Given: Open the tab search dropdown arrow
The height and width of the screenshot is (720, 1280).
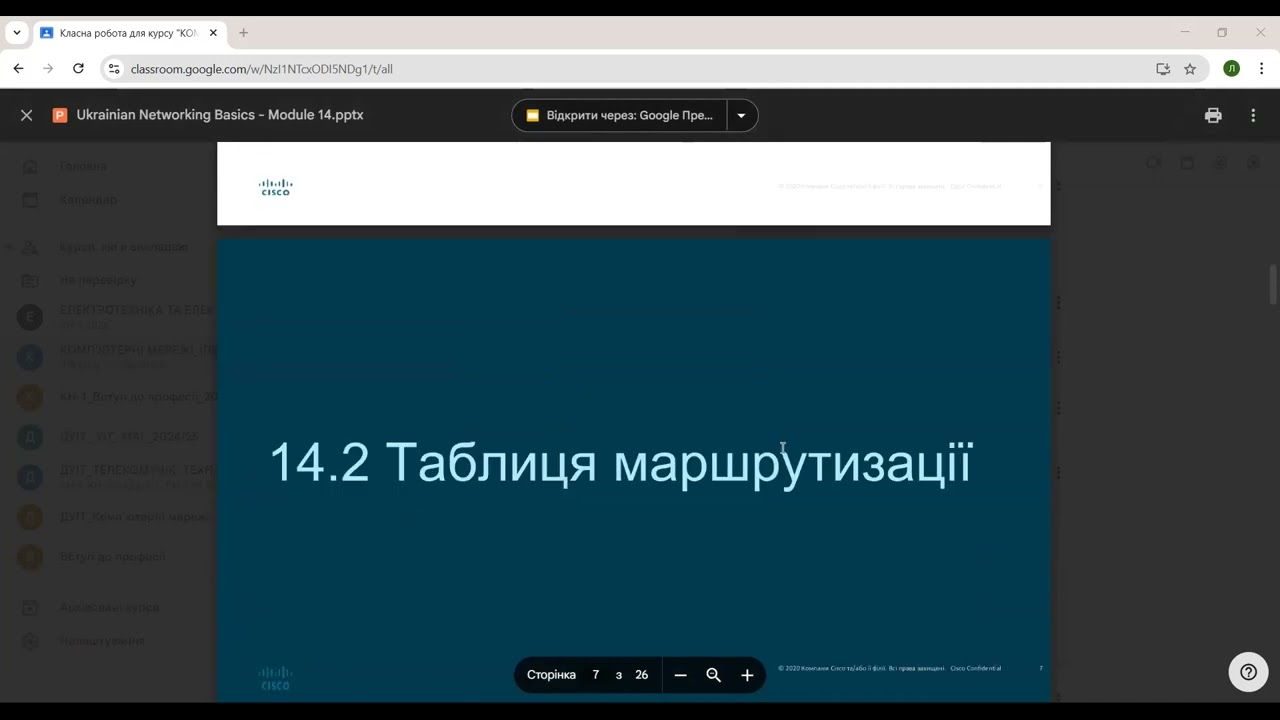Looking at the screenshot, I should [17, 32].
